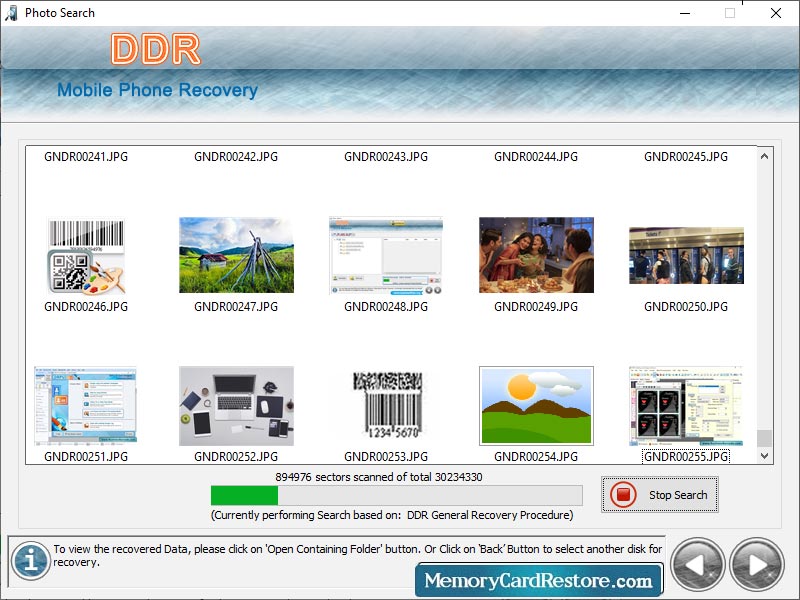Click the Photo Search title bar icon
The image size is (800, 600).
coord(11,13)
